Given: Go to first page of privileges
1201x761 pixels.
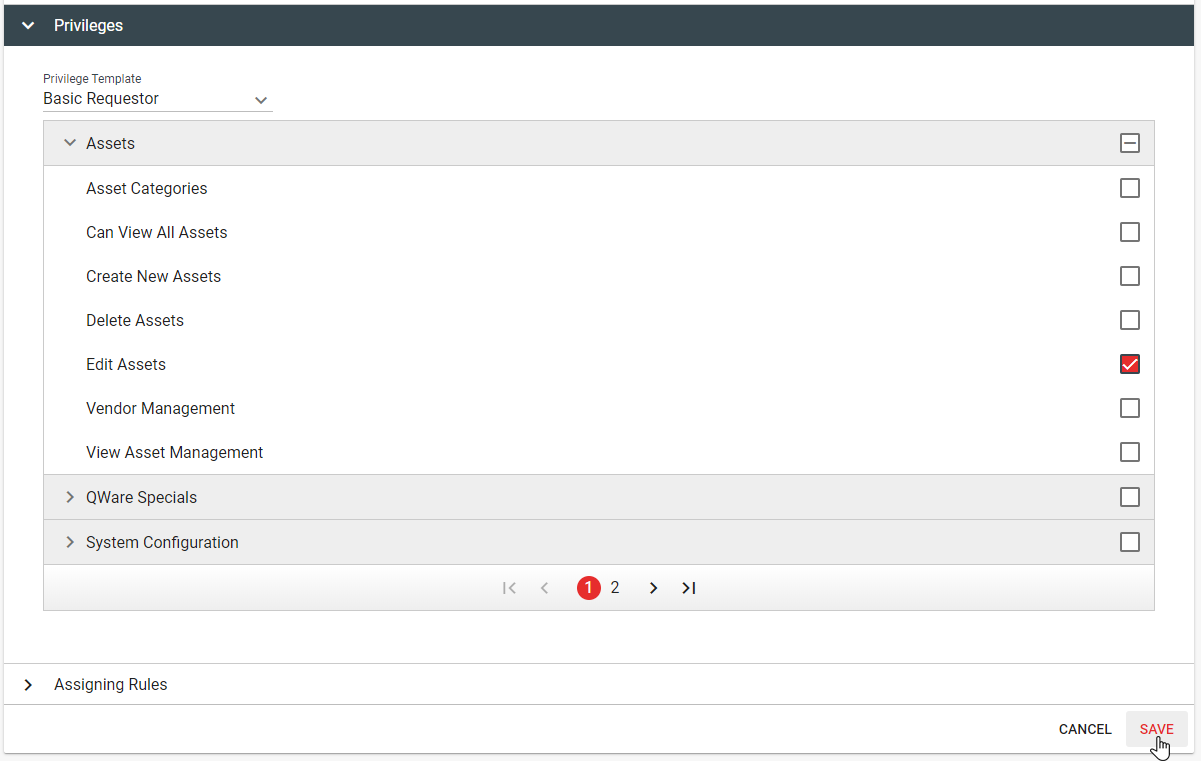Looking at the screenshot, I should [509, 588].
